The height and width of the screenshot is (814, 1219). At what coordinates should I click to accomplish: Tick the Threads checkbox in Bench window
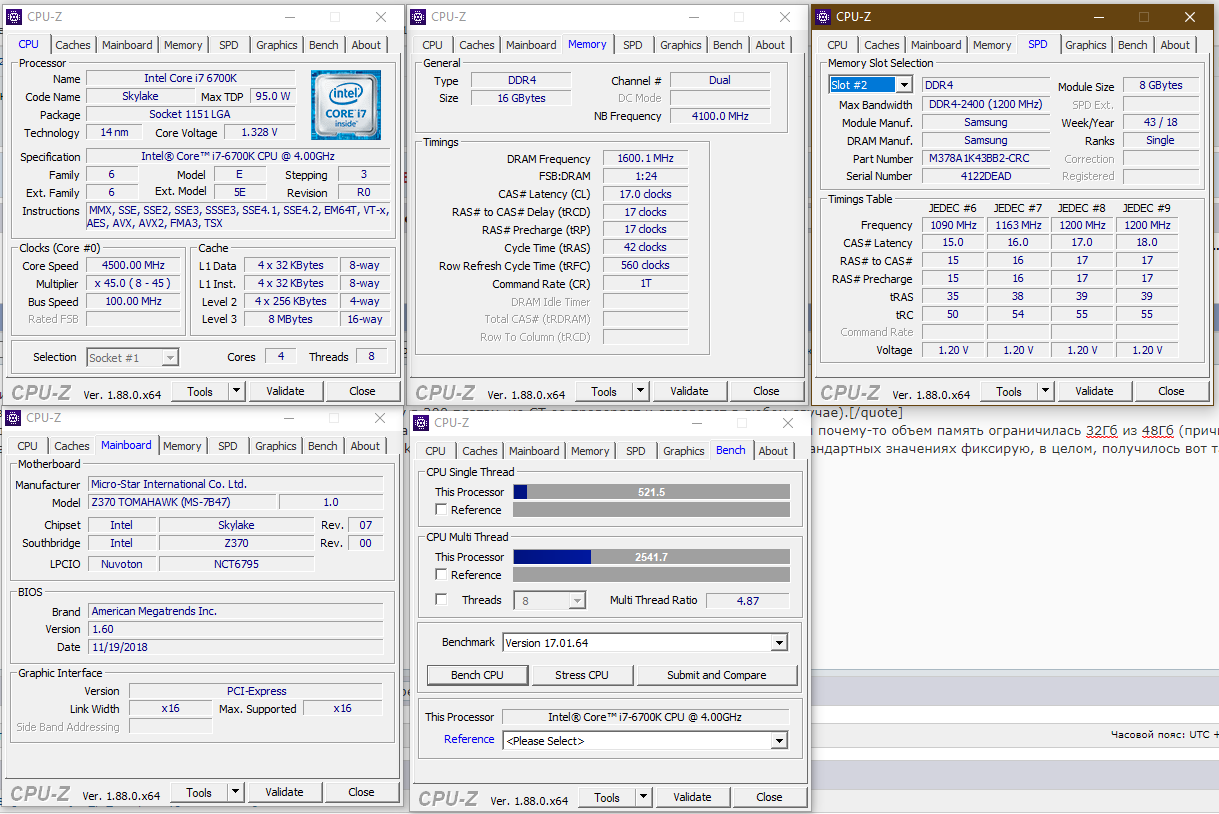tap(441, 600)
